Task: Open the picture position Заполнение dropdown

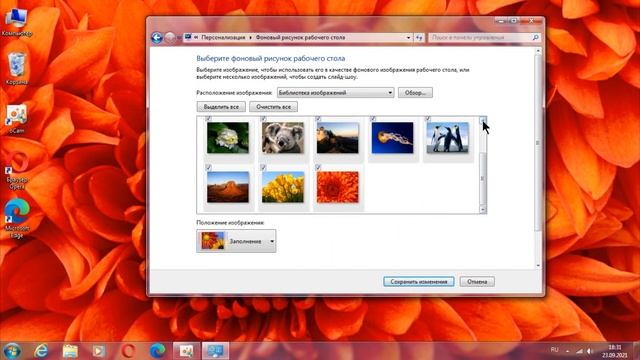Action: [236, 241]
